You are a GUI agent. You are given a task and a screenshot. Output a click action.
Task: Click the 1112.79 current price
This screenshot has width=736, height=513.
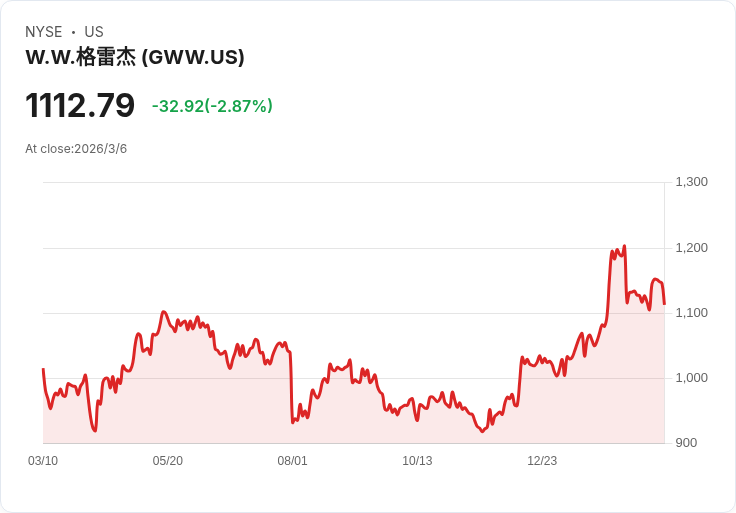80,106
